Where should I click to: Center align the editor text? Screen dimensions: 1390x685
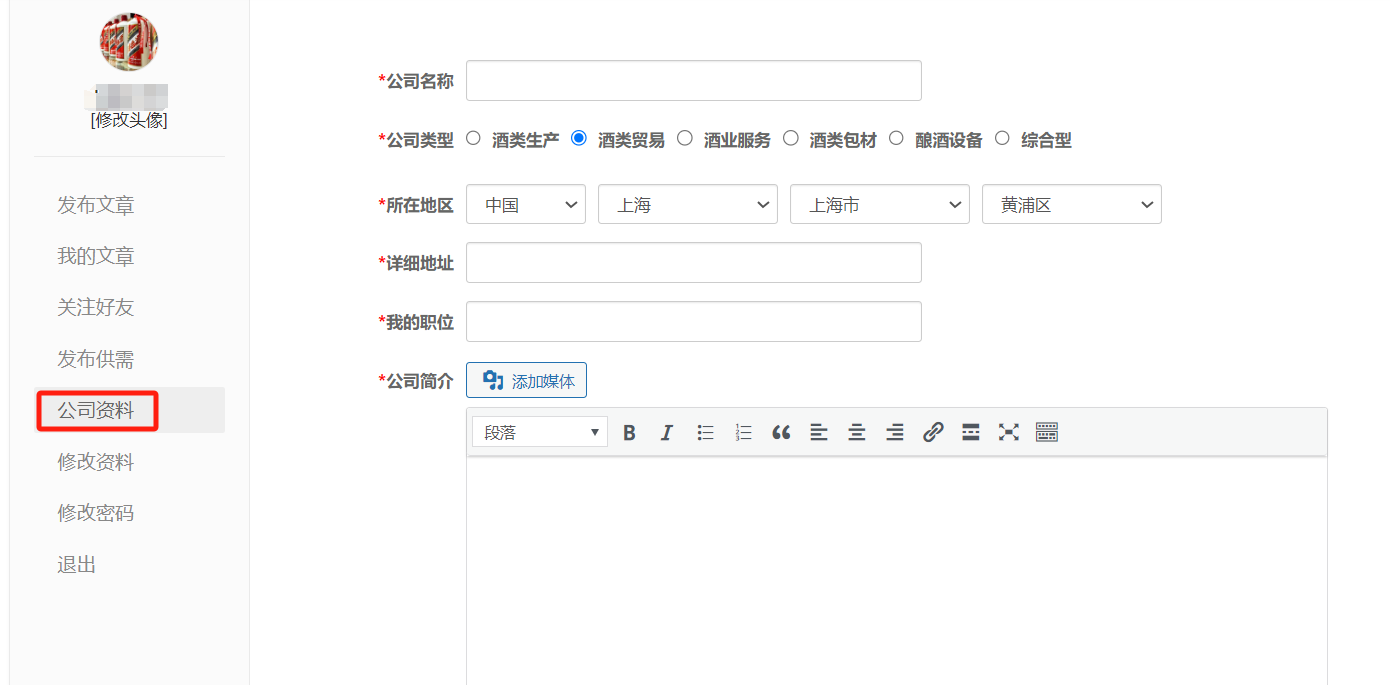click(857, 432)
